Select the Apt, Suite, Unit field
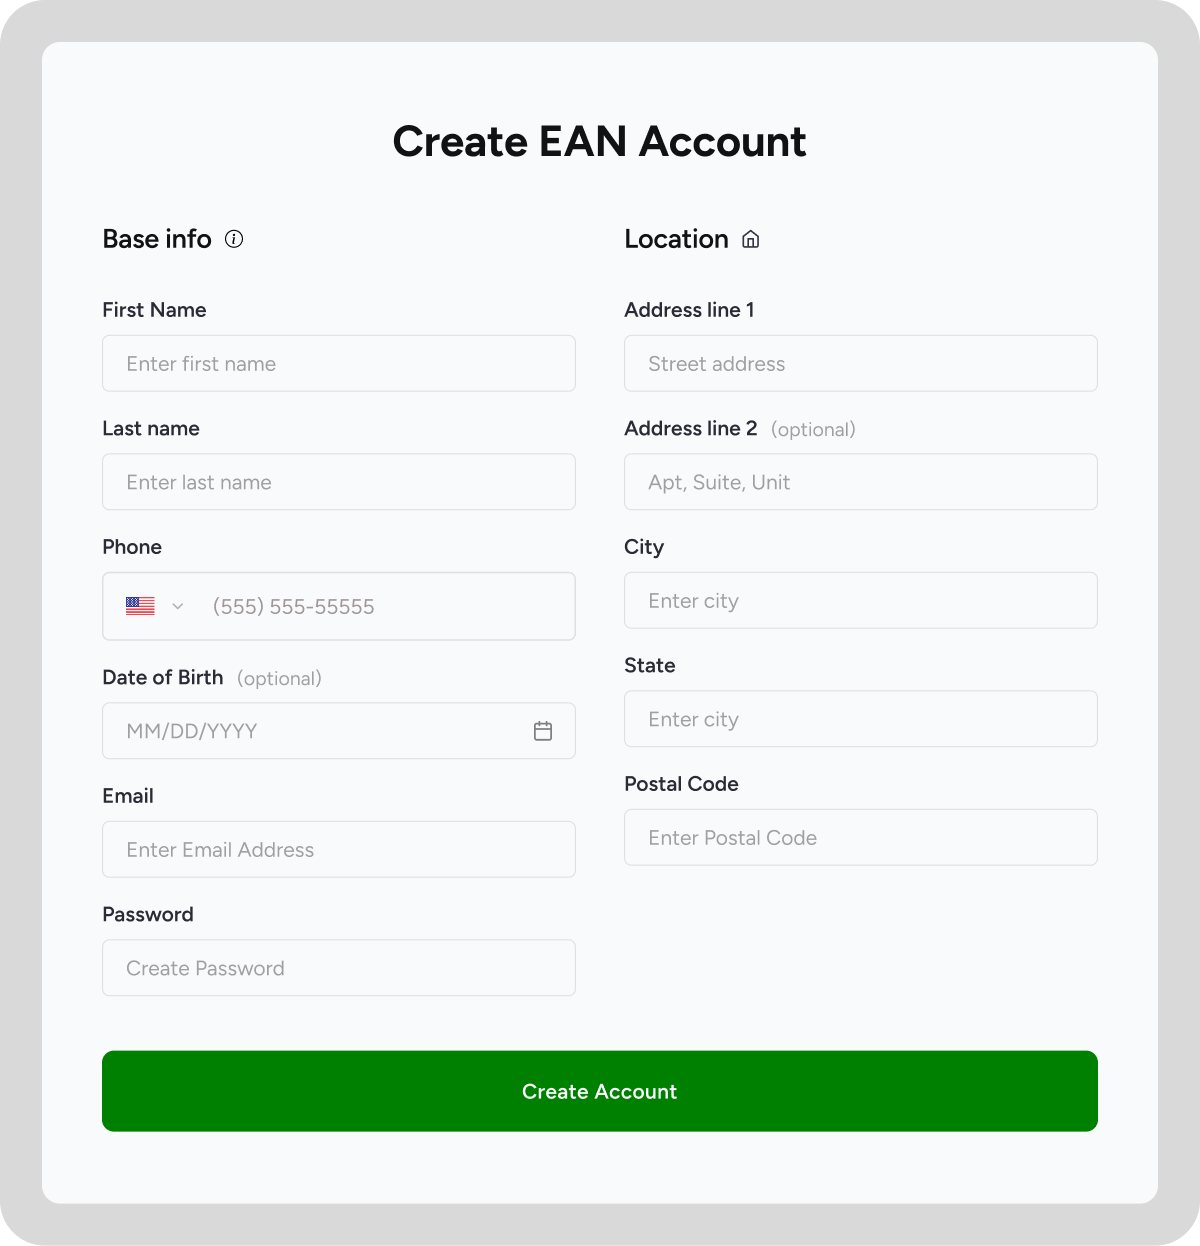Screen dimensions: 1200x1246 coord(860,482)
